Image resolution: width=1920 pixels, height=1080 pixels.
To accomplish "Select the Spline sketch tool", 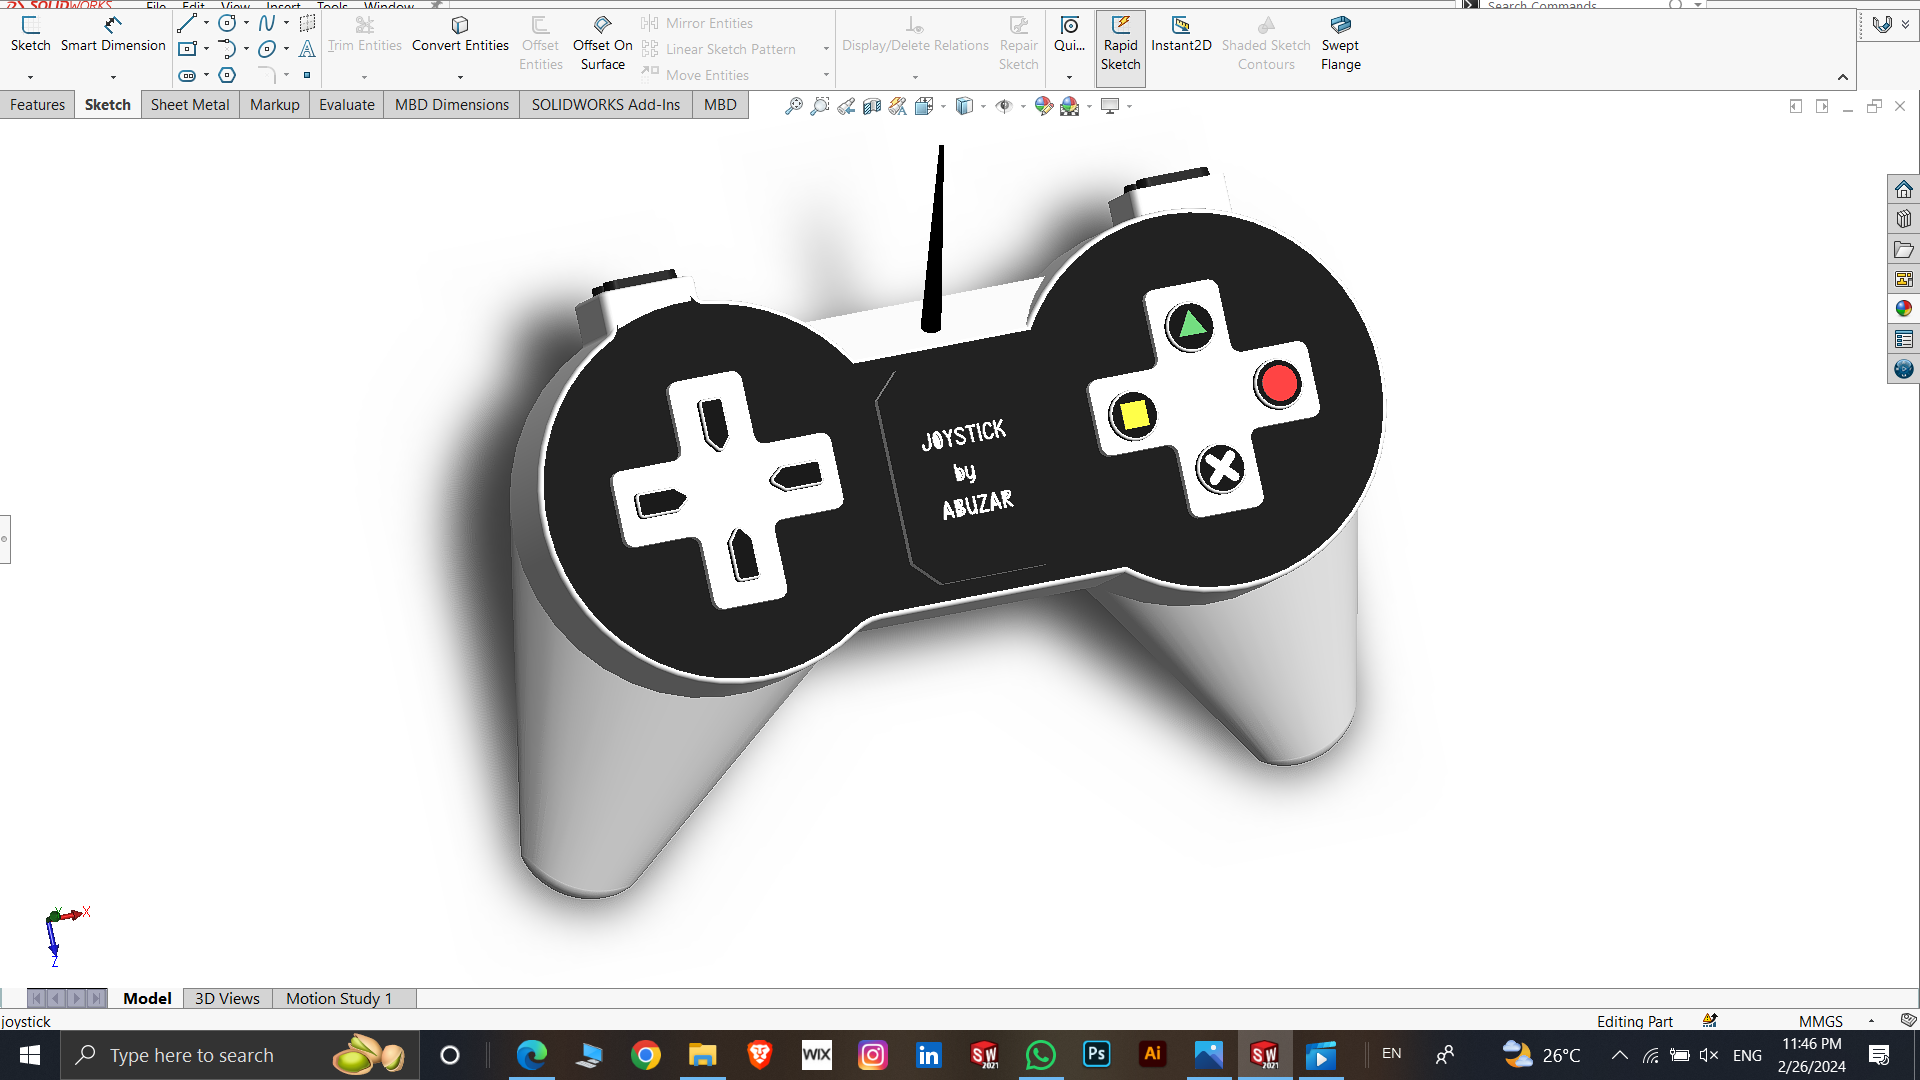I will tap(266, 23).
